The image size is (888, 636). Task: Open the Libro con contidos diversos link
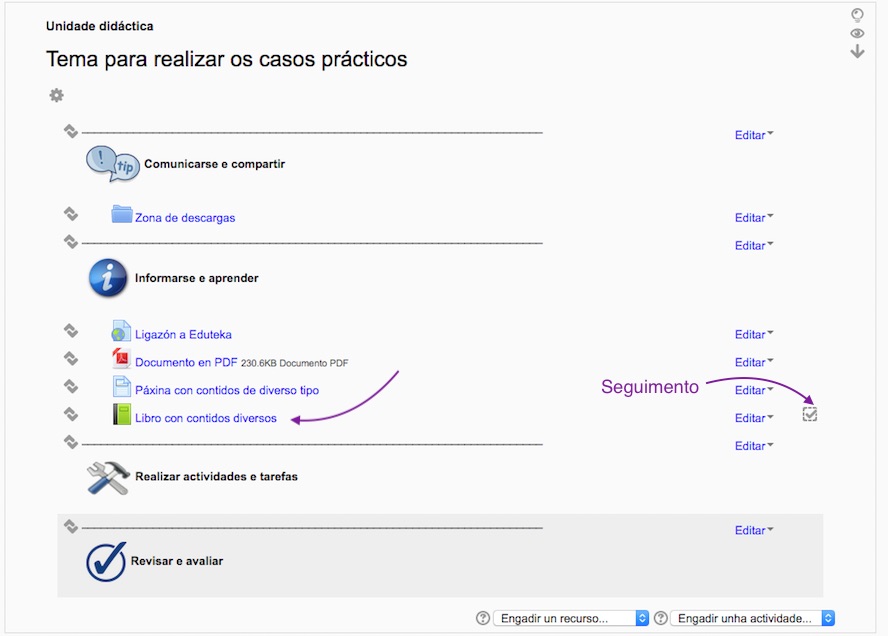click(x=206, y=418)
